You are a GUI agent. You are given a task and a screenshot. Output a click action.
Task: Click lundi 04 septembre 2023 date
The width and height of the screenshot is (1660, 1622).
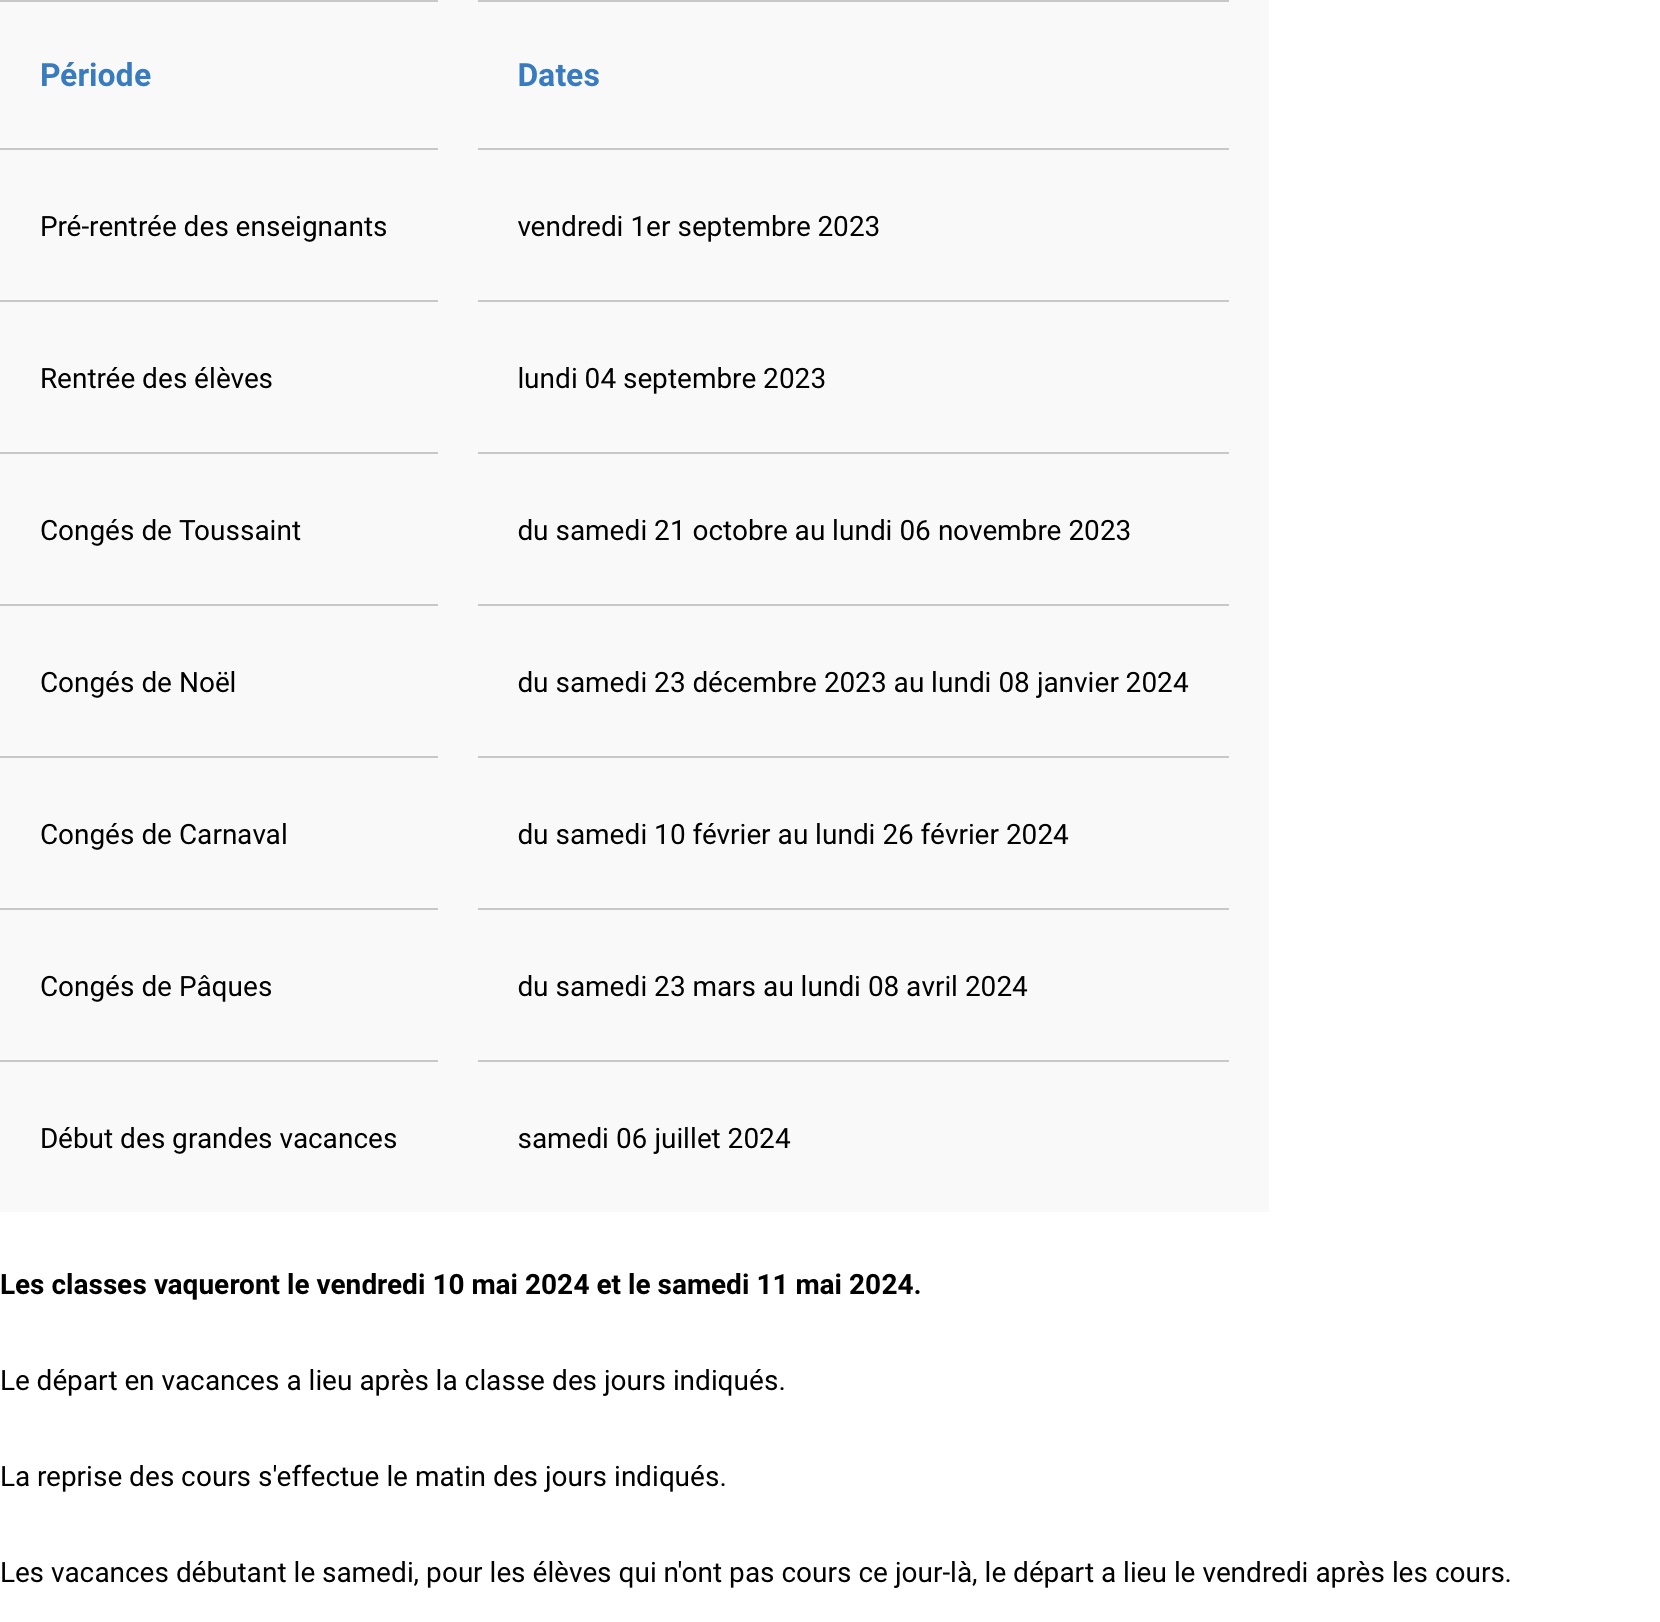point(671,379)
